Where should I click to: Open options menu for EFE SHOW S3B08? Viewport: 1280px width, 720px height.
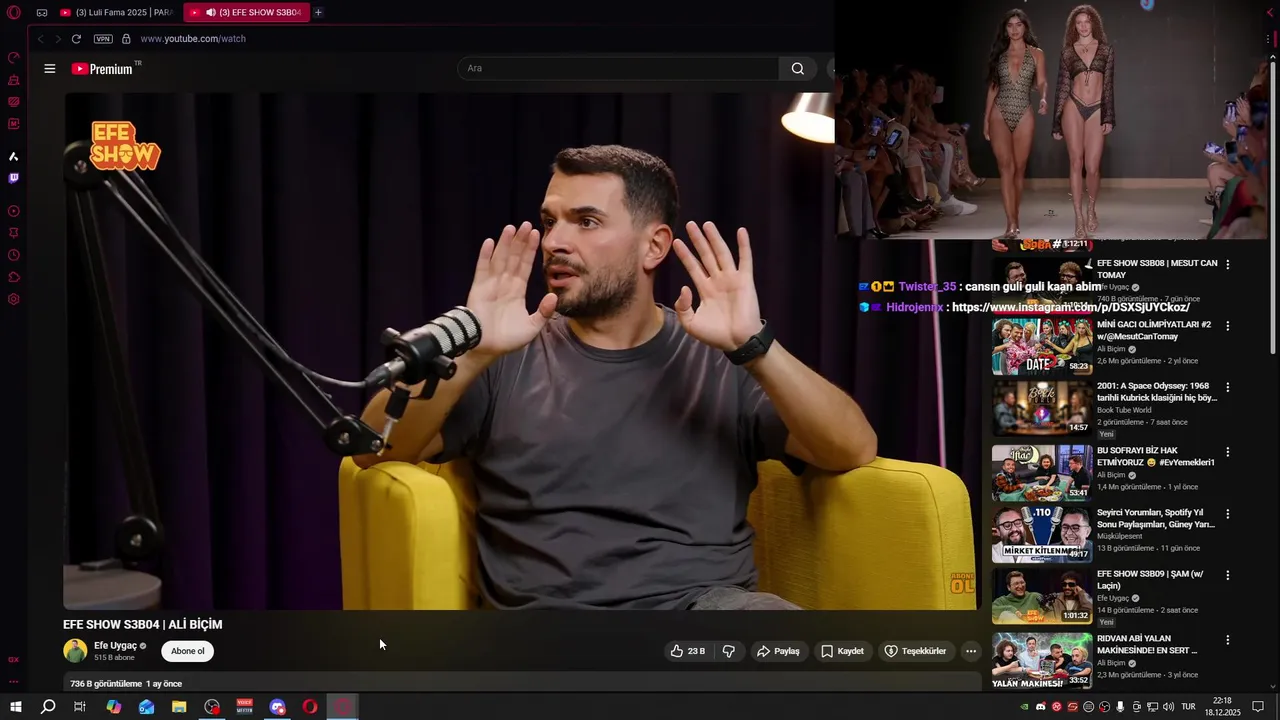click(x=1228, y=264)
